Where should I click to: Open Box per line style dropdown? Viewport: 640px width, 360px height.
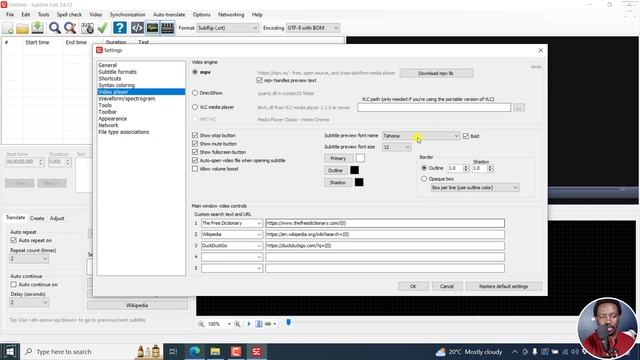click(x=475, y=188)
